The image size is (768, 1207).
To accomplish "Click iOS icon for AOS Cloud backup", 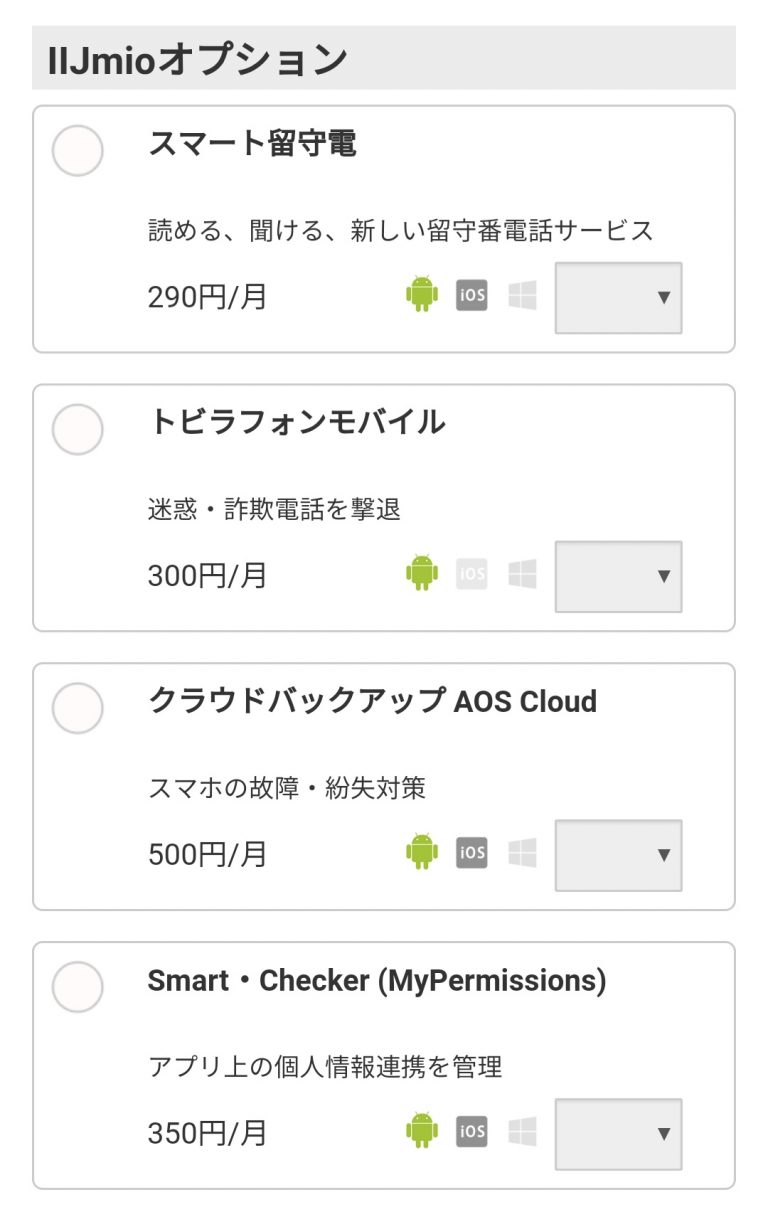I will tap(472, 852).
